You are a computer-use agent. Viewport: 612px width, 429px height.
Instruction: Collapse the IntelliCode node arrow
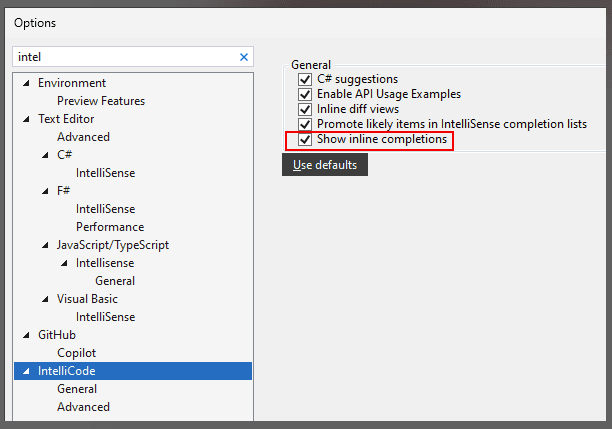pyautogui.click(x=26, y=371)
